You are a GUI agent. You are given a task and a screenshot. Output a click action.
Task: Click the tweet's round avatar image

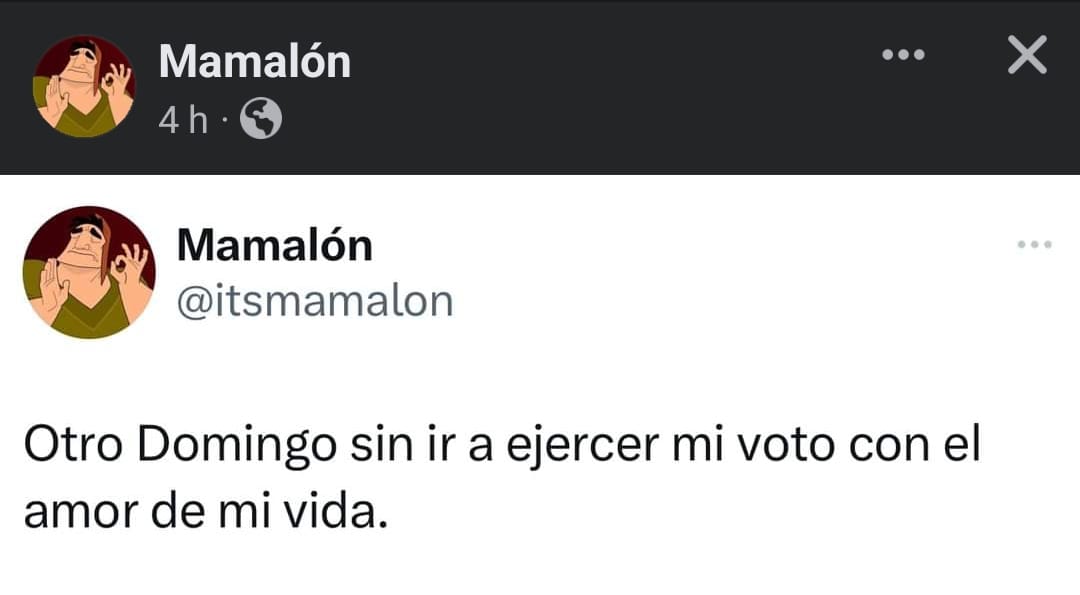pyautogui.click(x=89, y=272)
